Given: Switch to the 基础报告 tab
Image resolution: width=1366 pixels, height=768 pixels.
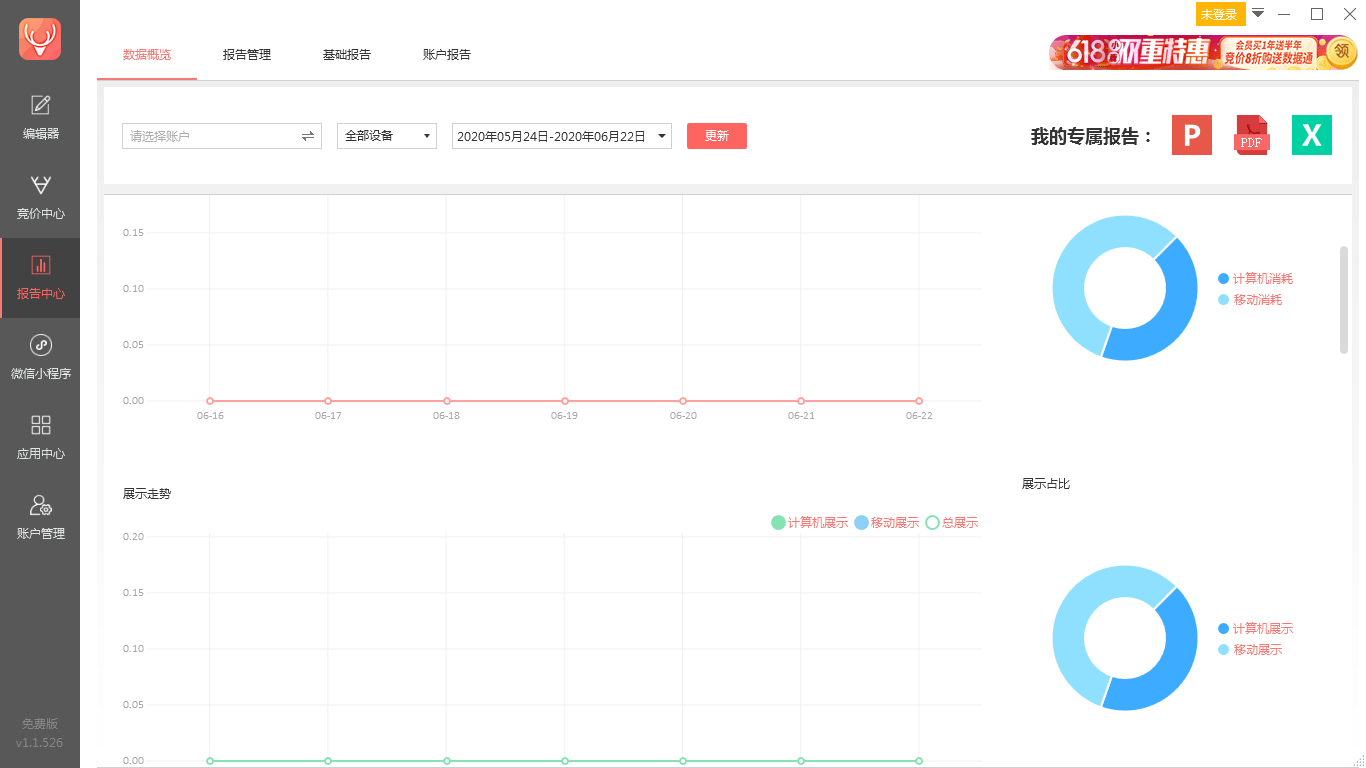Looking at the screenshot, I should (347, 55).
